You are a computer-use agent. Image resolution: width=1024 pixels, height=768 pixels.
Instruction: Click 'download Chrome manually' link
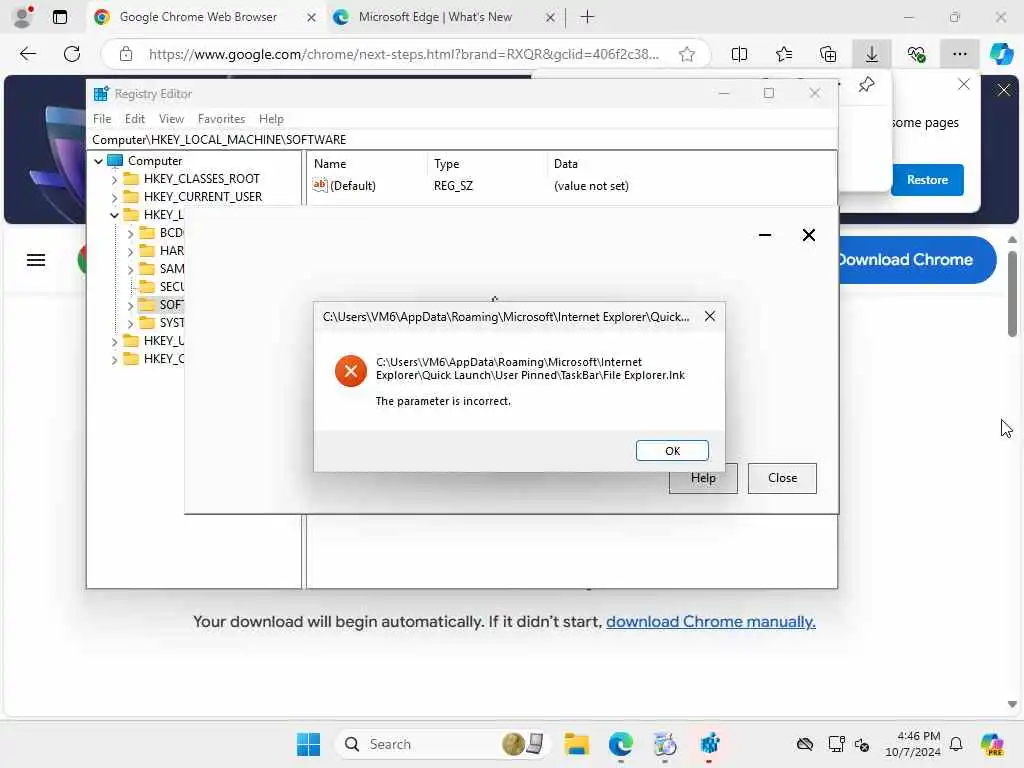711,622
